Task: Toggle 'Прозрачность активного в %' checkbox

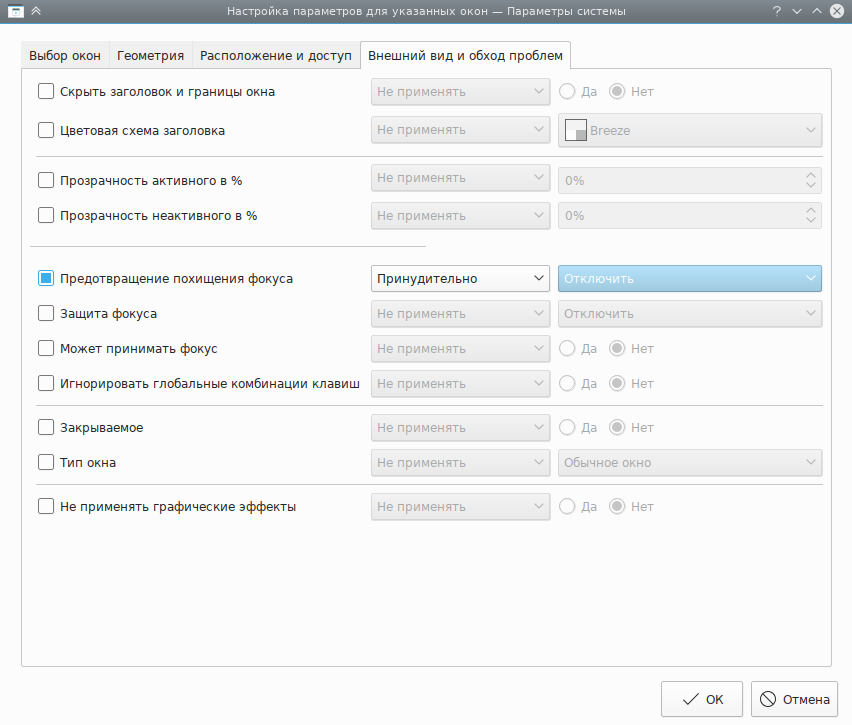Action: point(46,181)
